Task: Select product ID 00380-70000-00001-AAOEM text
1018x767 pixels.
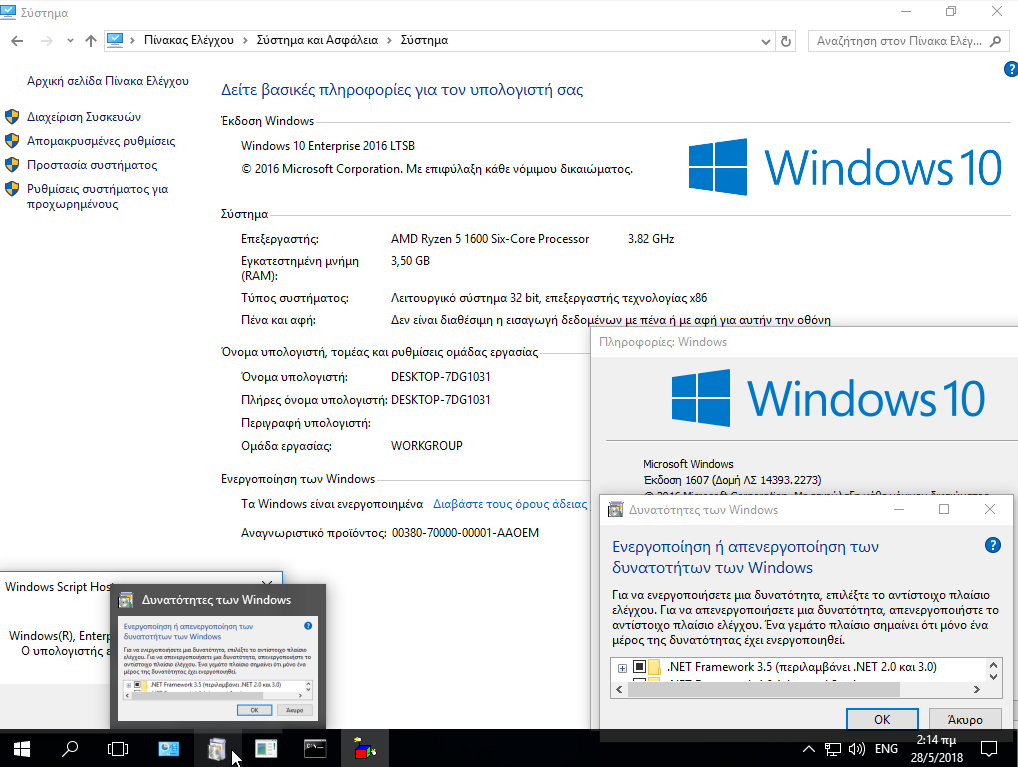Action: pyautogui.click(x=465, y=533)
